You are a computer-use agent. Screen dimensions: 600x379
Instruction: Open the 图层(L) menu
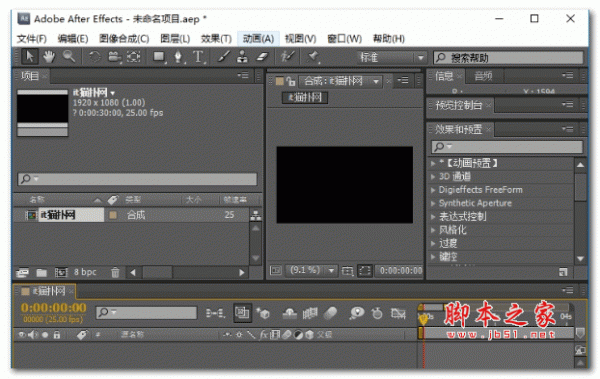pos(175,39)
